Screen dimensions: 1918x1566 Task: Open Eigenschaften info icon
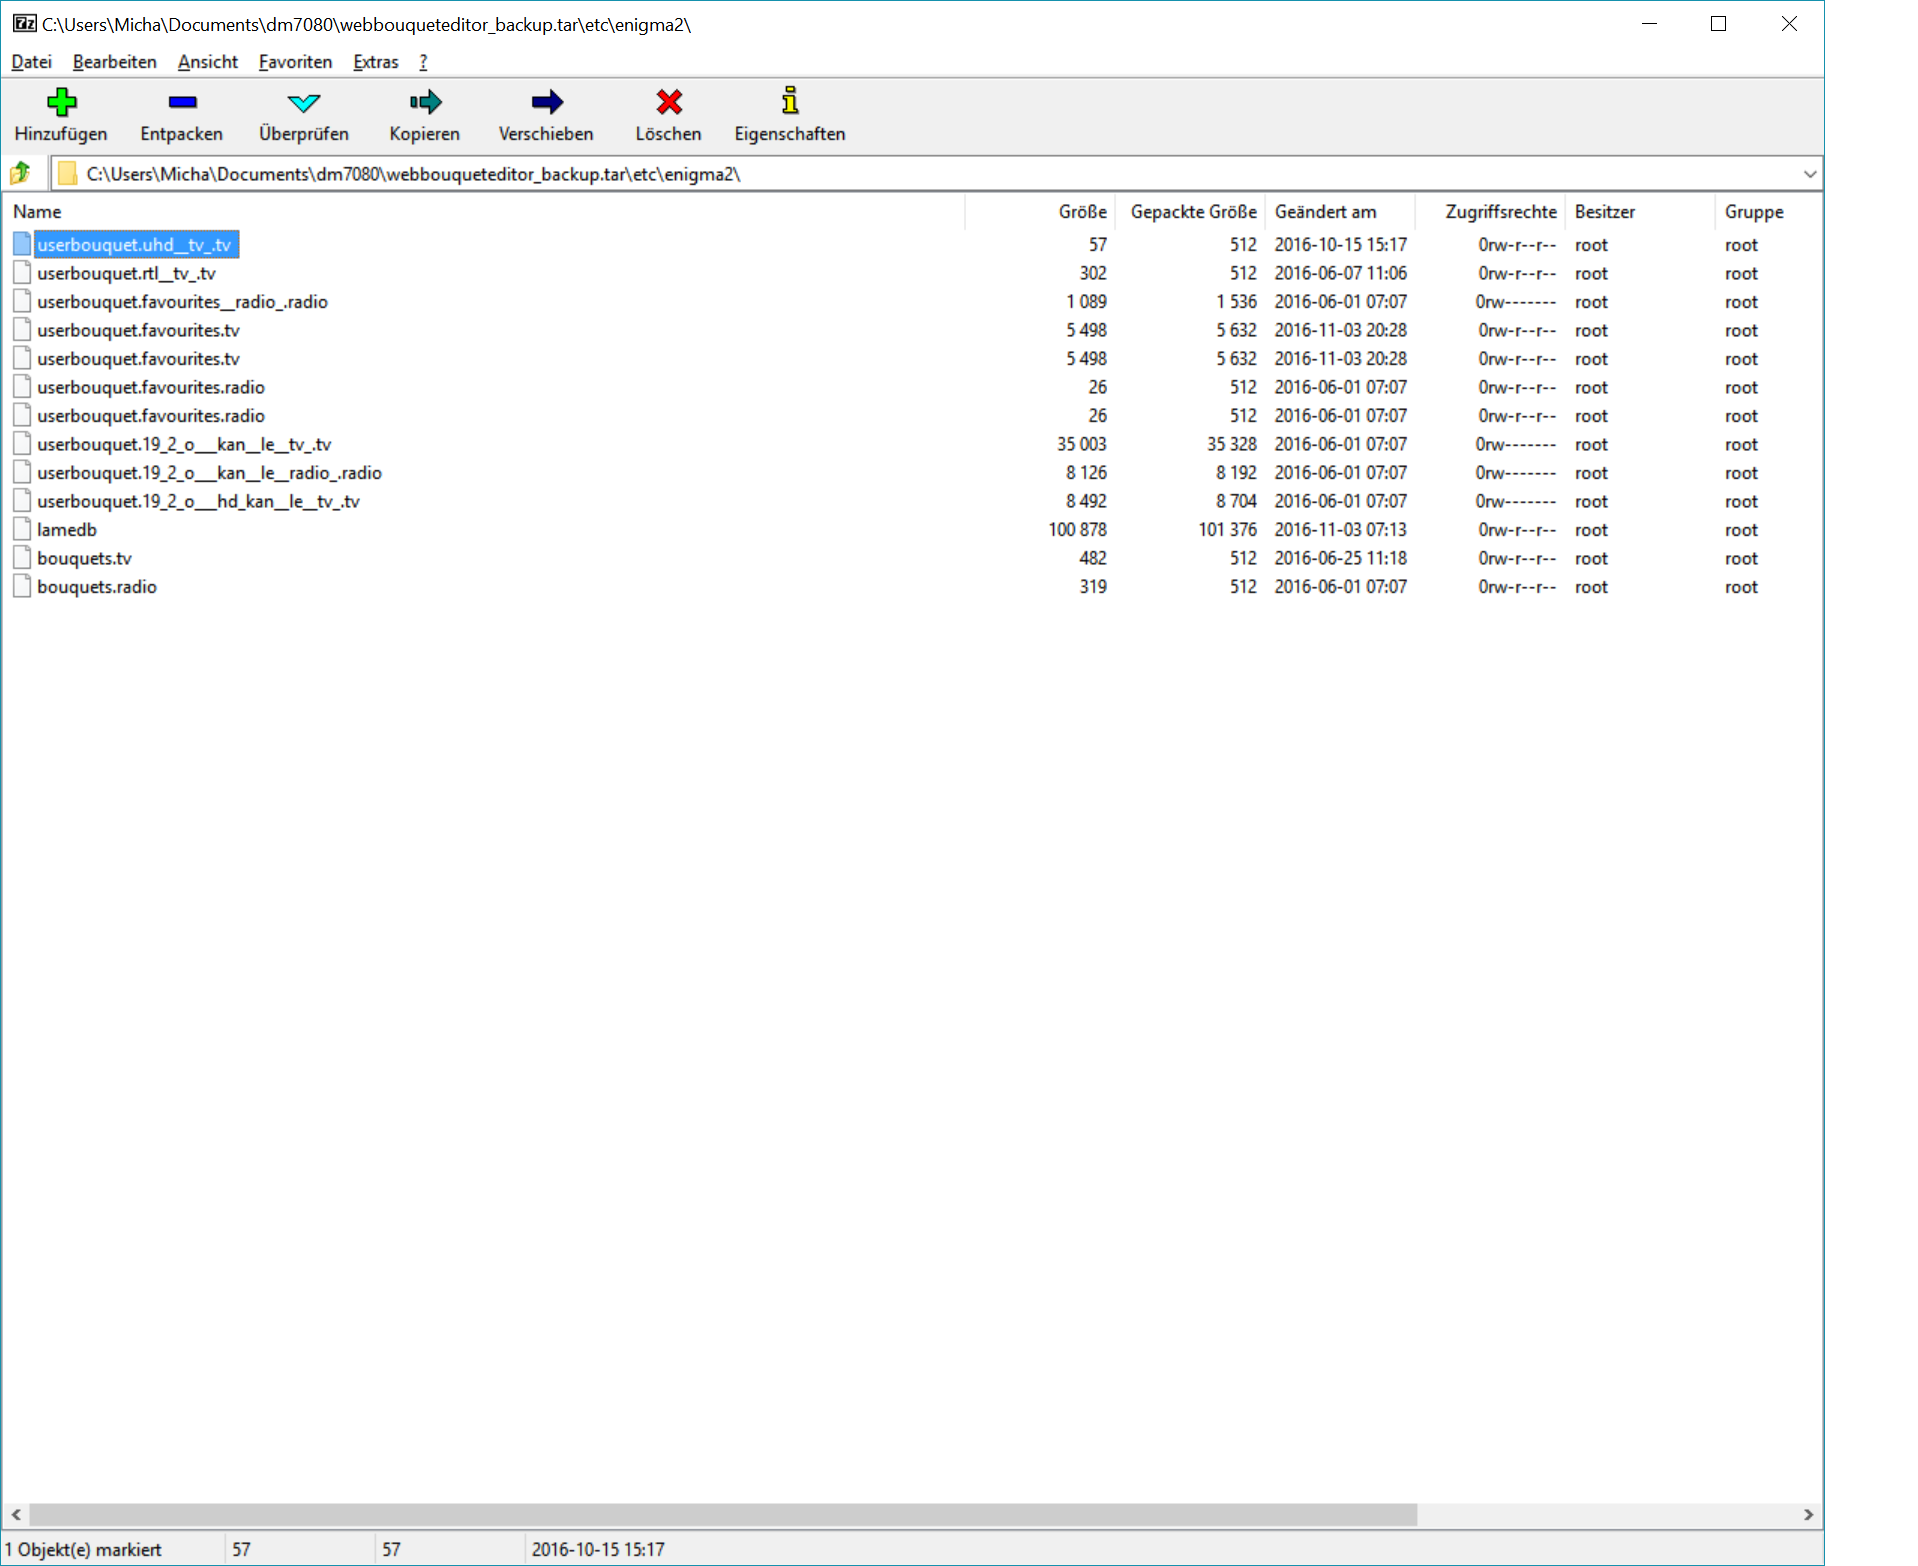pos(789,102)
